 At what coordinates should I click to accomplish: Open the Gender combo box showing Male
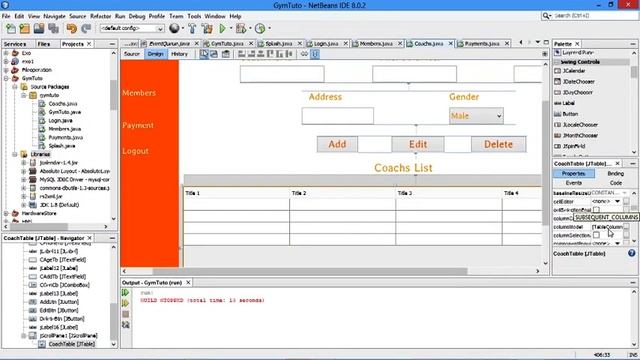[x=476, y=116]
